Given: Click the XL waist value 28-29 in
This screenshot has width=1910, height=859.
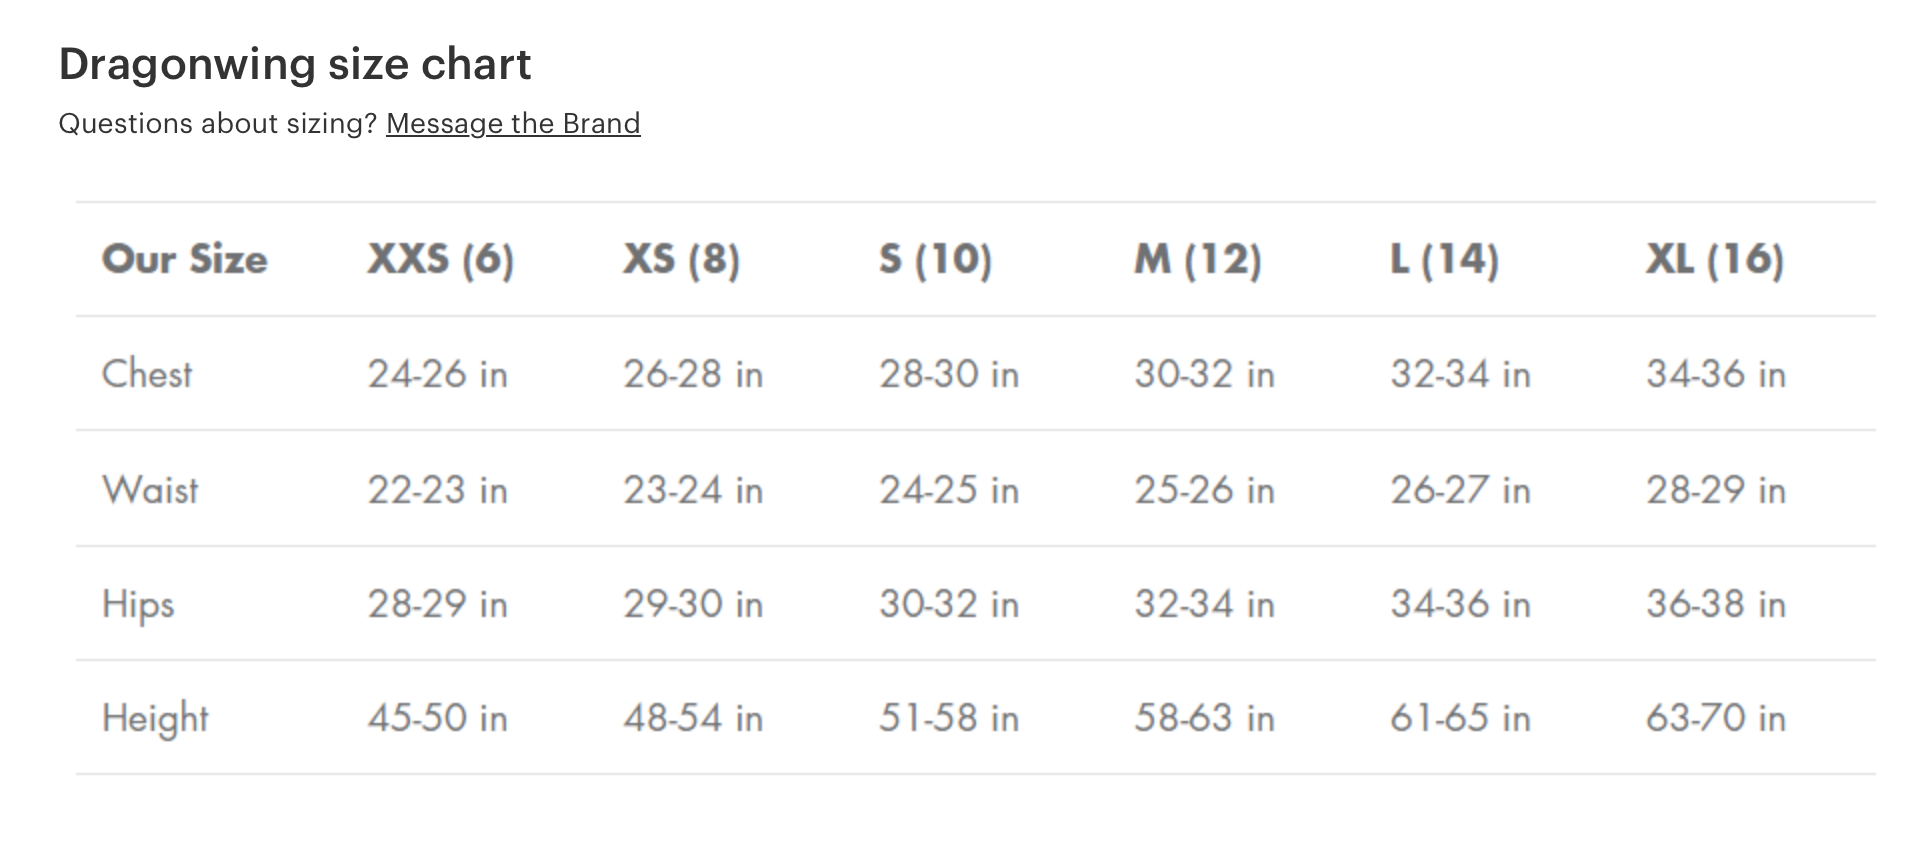Looking at the screenshot, I should (x=1715, y=490).
